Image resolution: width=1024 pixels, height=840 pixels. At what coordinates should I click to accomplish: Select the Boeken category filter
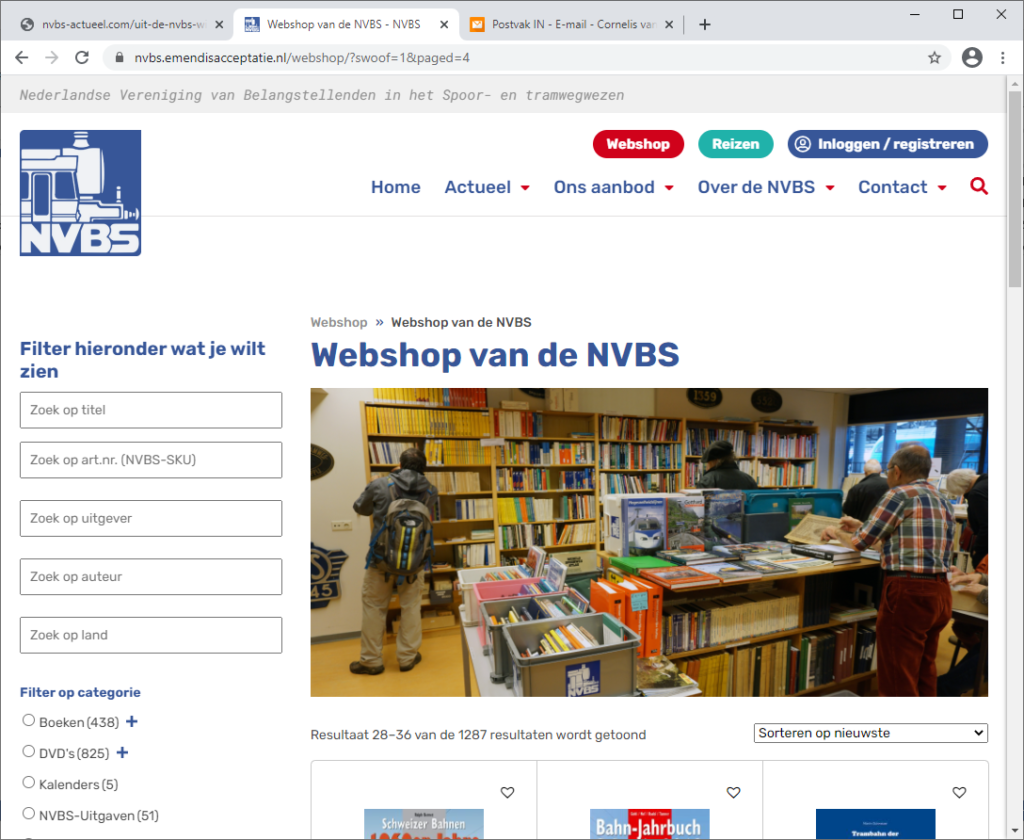coord(29,721)
